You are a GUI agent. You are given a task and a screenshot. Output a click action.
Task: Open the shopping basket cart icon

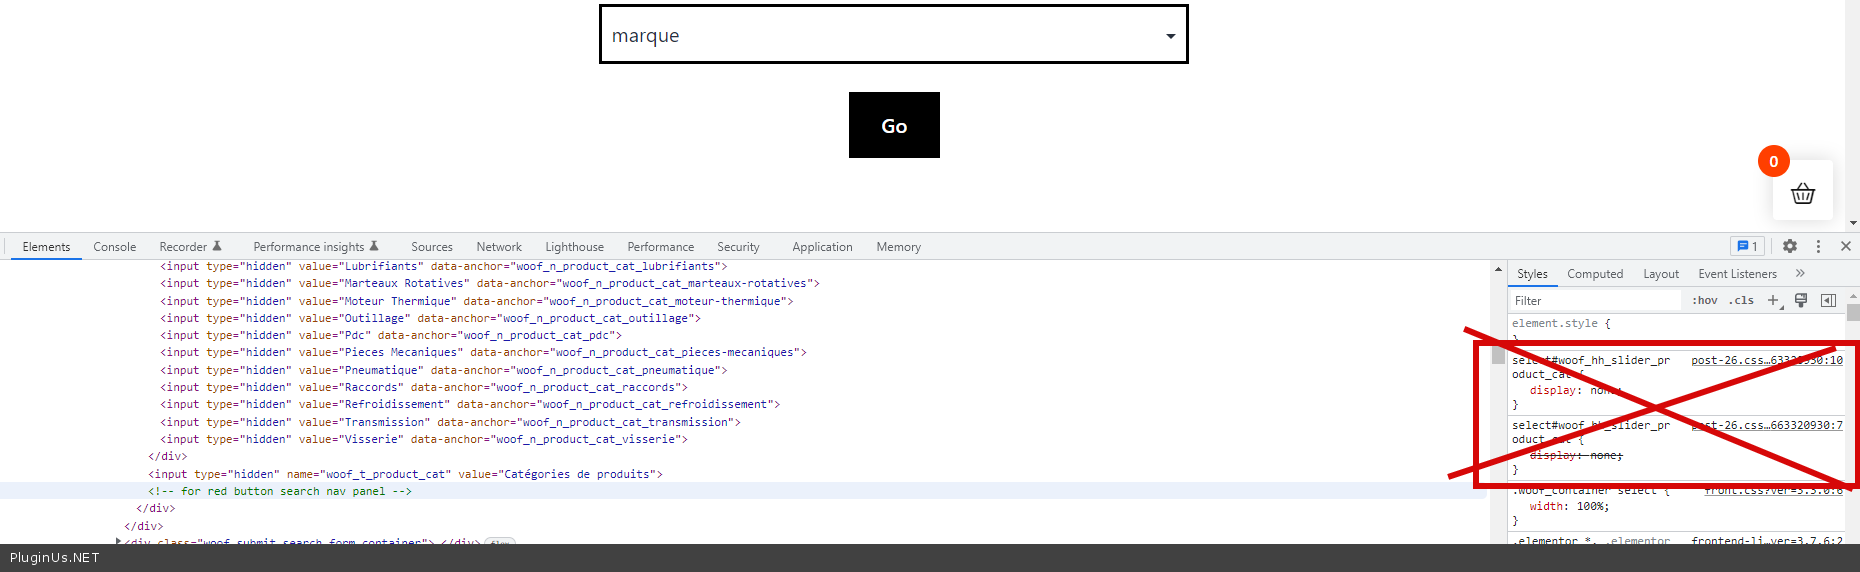point(1802,193)
